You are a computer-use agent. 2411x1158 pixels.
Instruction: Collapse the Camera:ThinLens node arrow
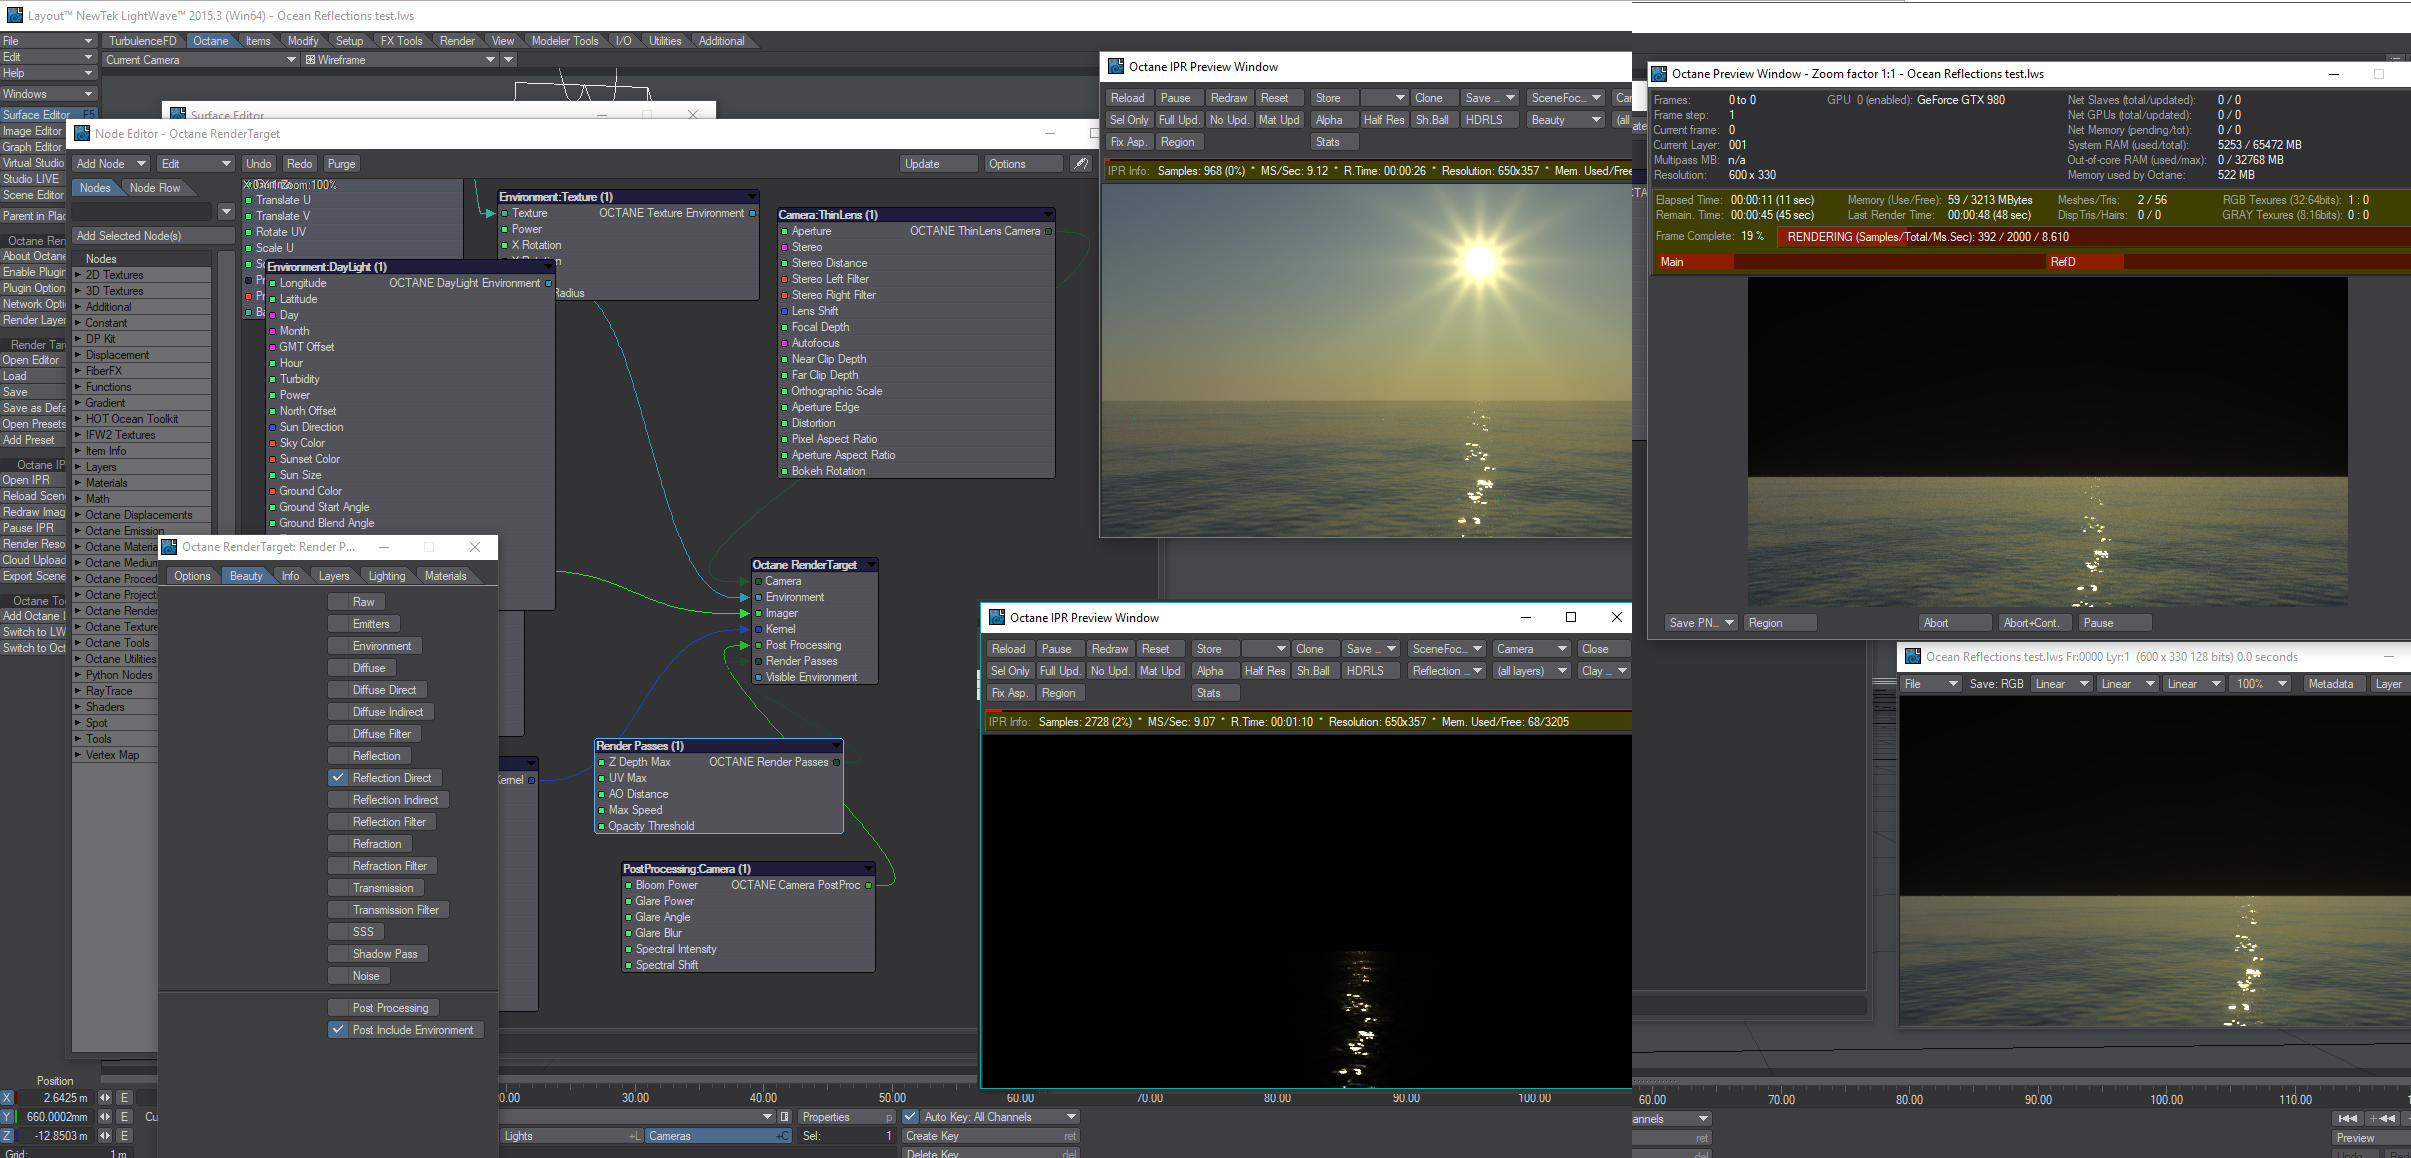(x=1048, y=215)
